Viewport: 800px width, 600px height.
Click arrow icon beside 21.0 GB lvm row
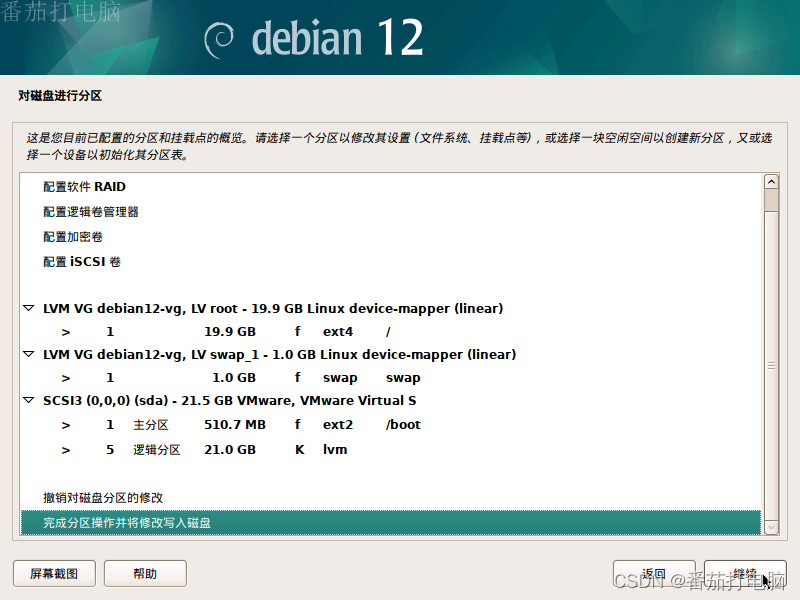tap(66, 450)
